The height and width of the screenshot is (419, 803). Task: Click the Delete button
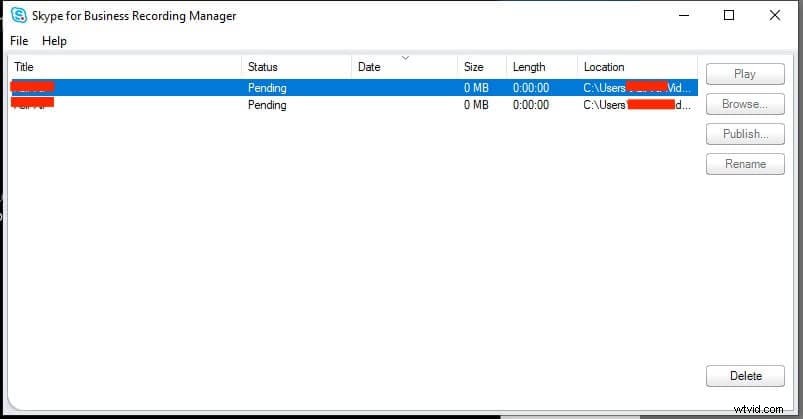click(745, 376)
